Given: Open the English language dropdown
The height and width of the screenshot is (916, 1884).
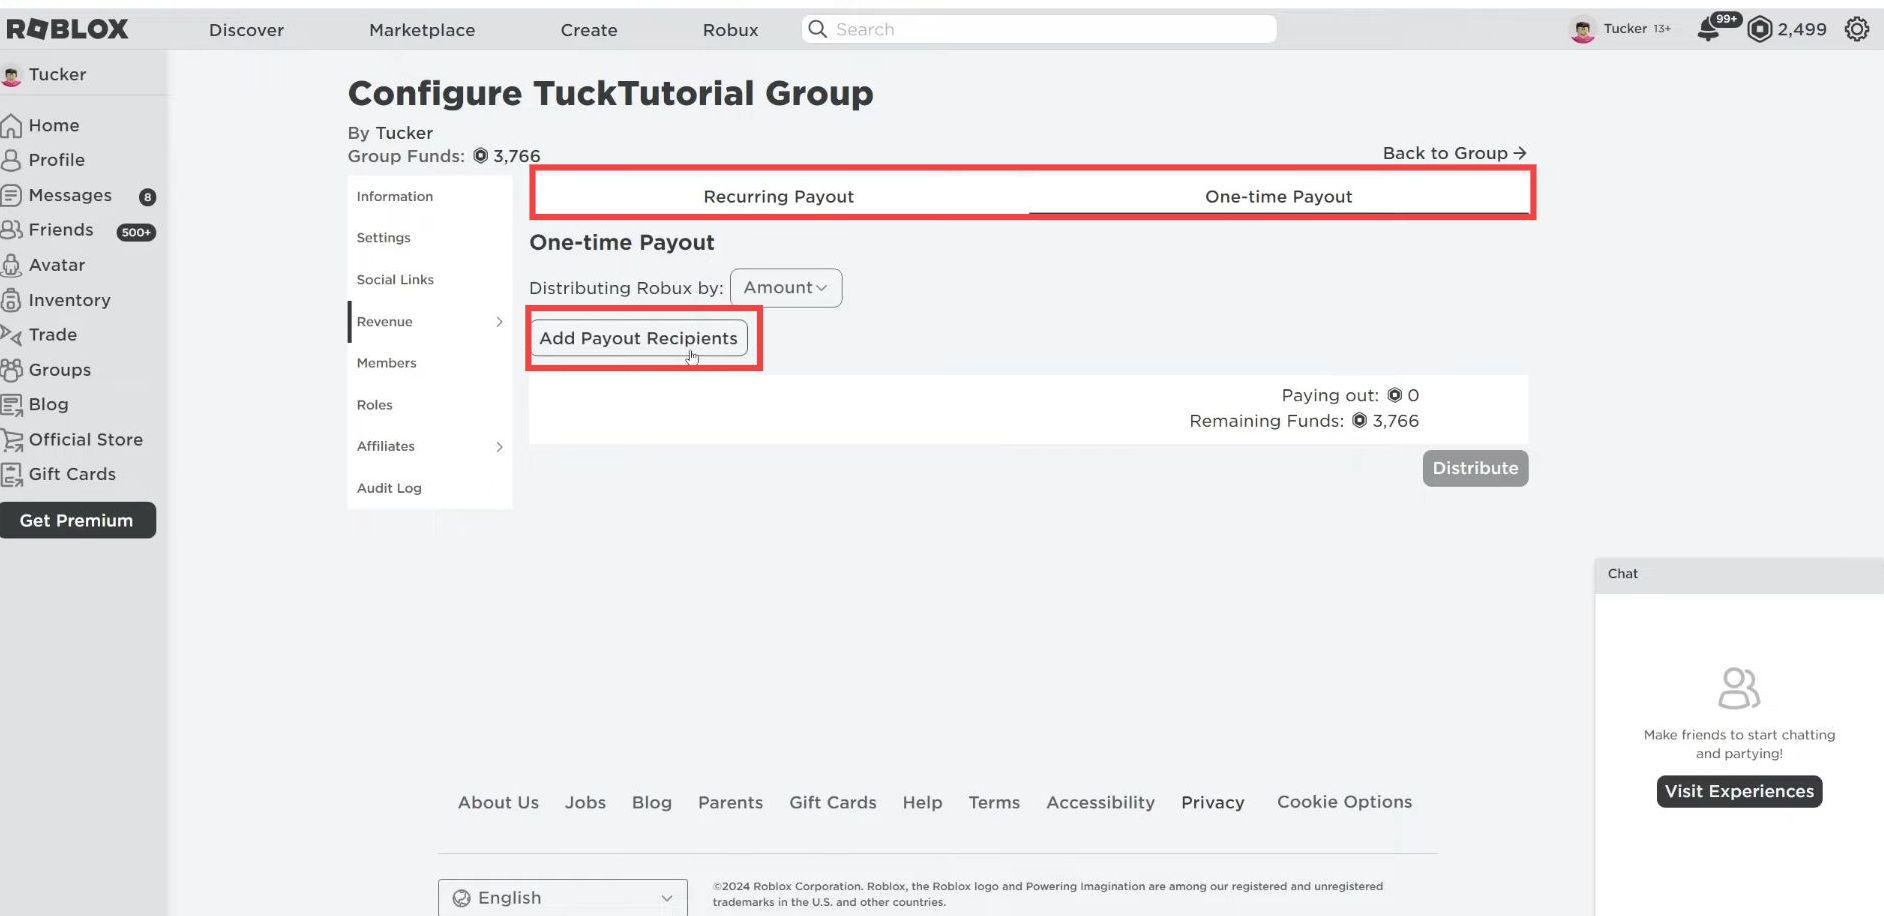Looking at the screenshot, I should pyautogui.click(x=563, y=898).
